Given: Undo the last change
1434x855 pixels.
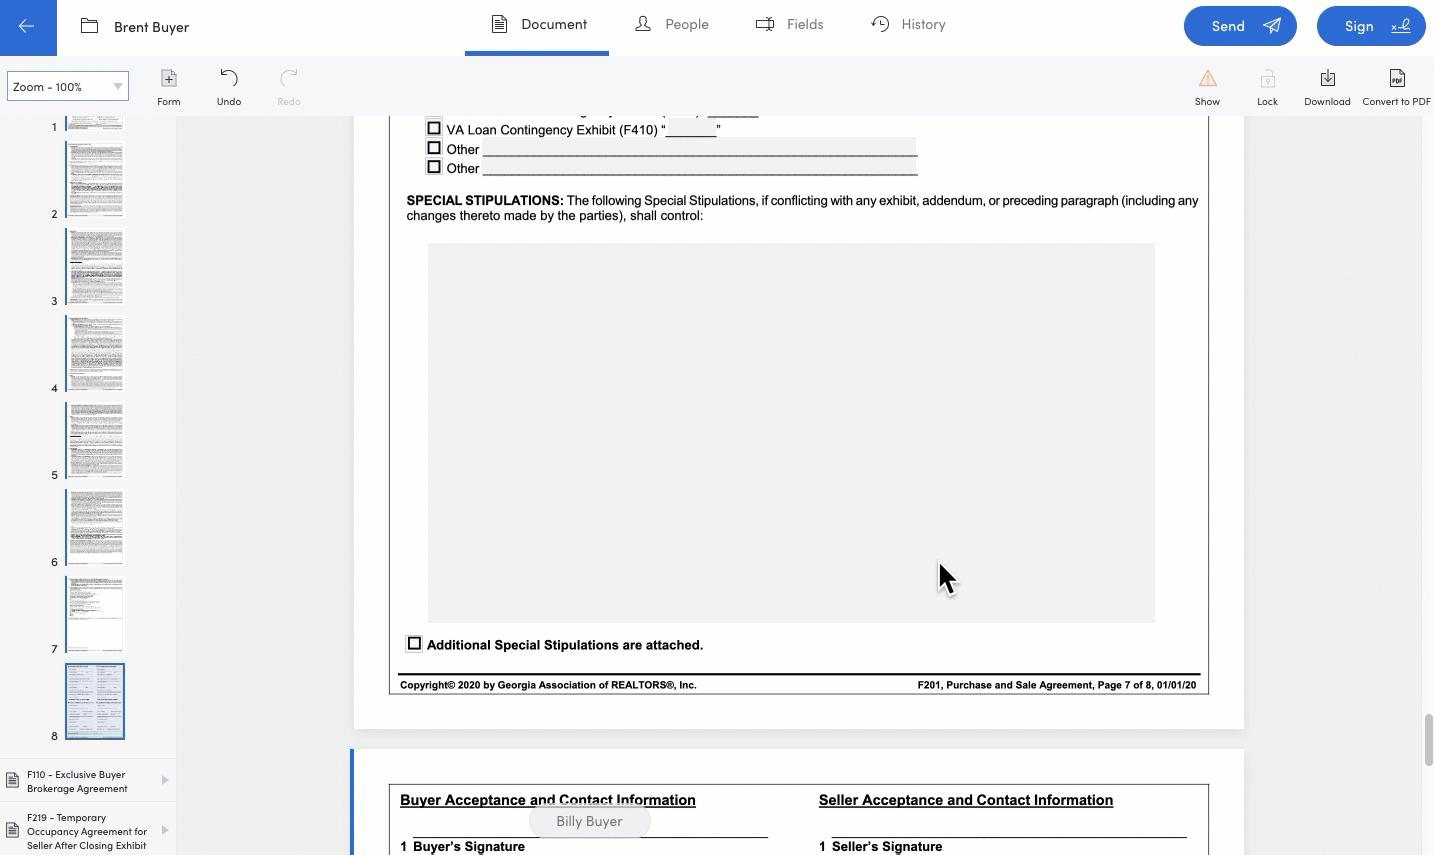Looking at the screenshot, I should (229, 87).
